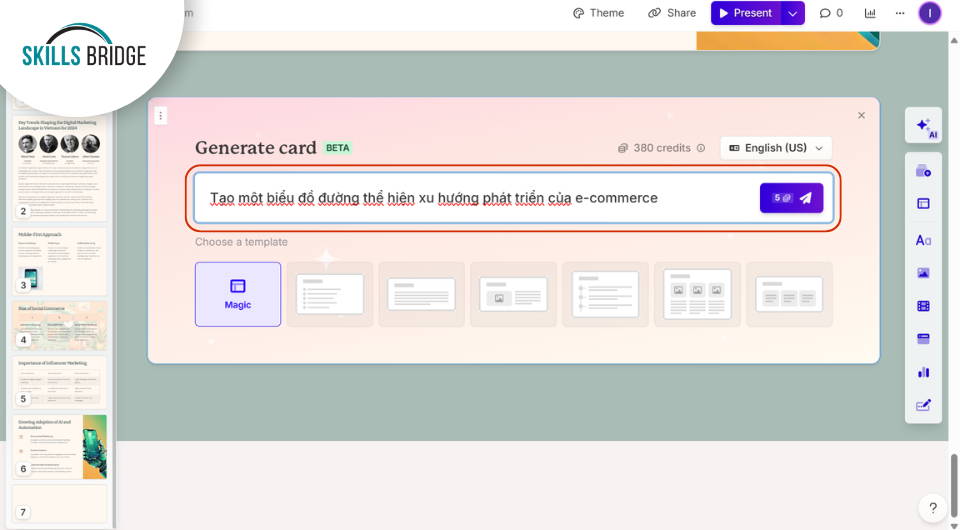
Task: Open the forms and buttons icon
Action: [x=923, y=405]
